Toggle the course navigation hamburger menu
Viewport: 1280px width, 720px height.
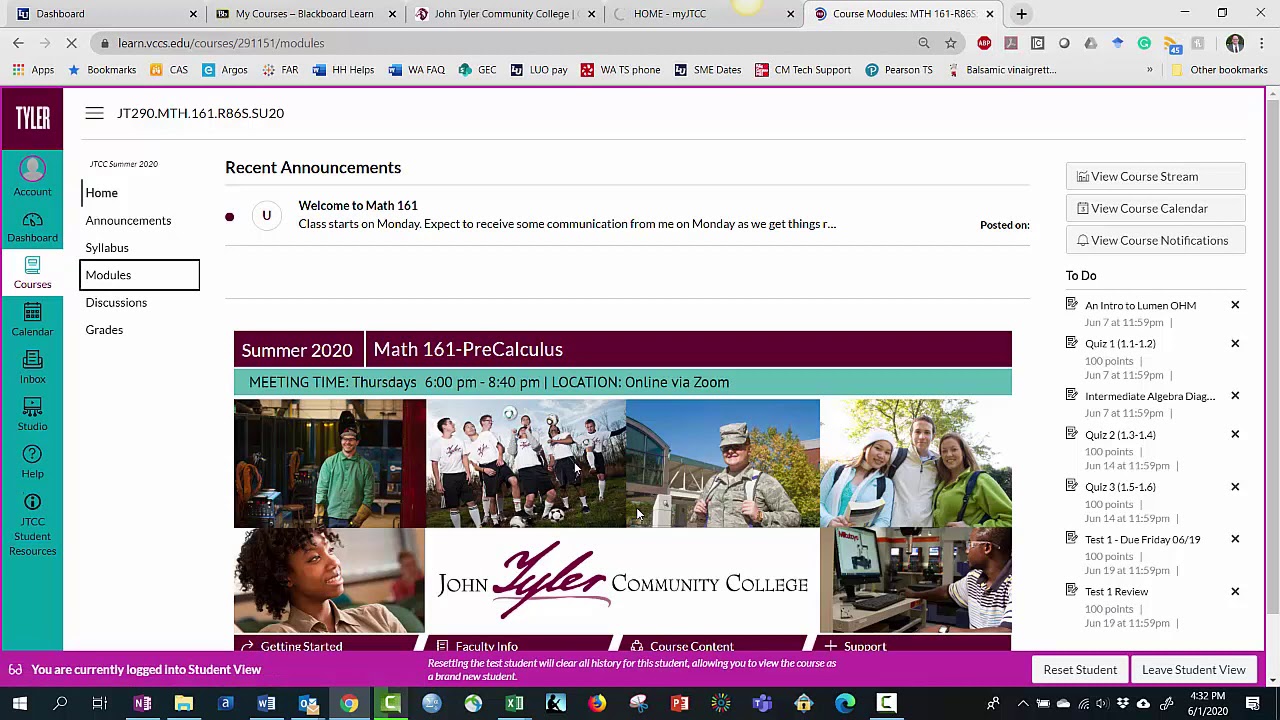click(94, 113)
